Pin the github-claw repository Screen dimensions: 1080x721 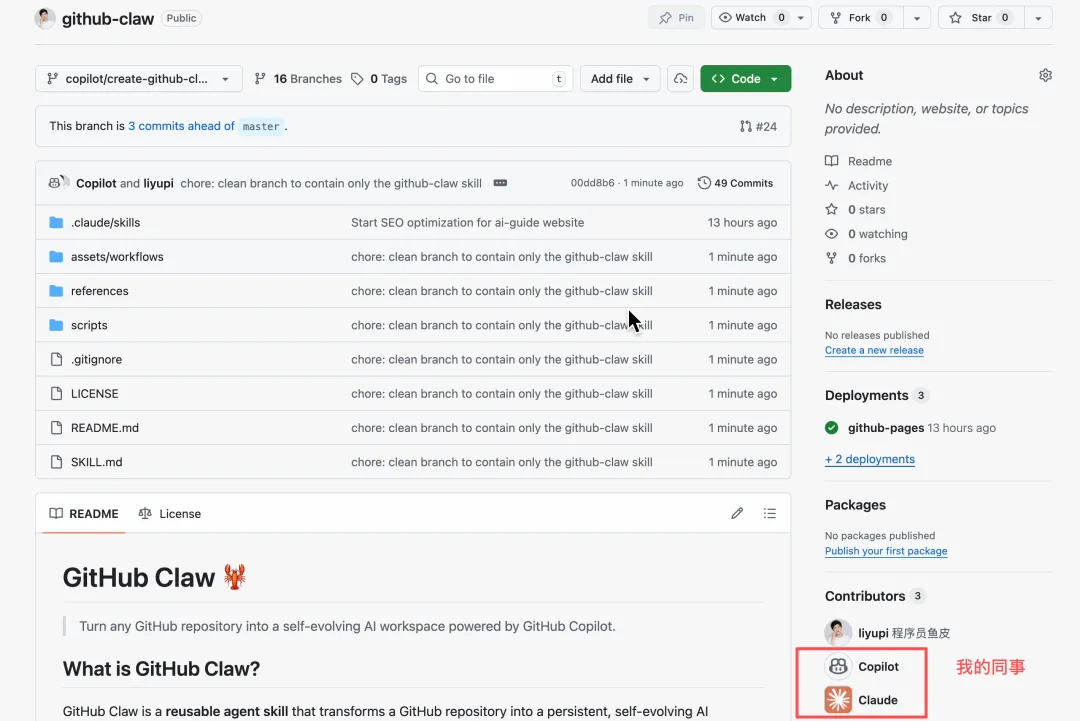[676, 18]
